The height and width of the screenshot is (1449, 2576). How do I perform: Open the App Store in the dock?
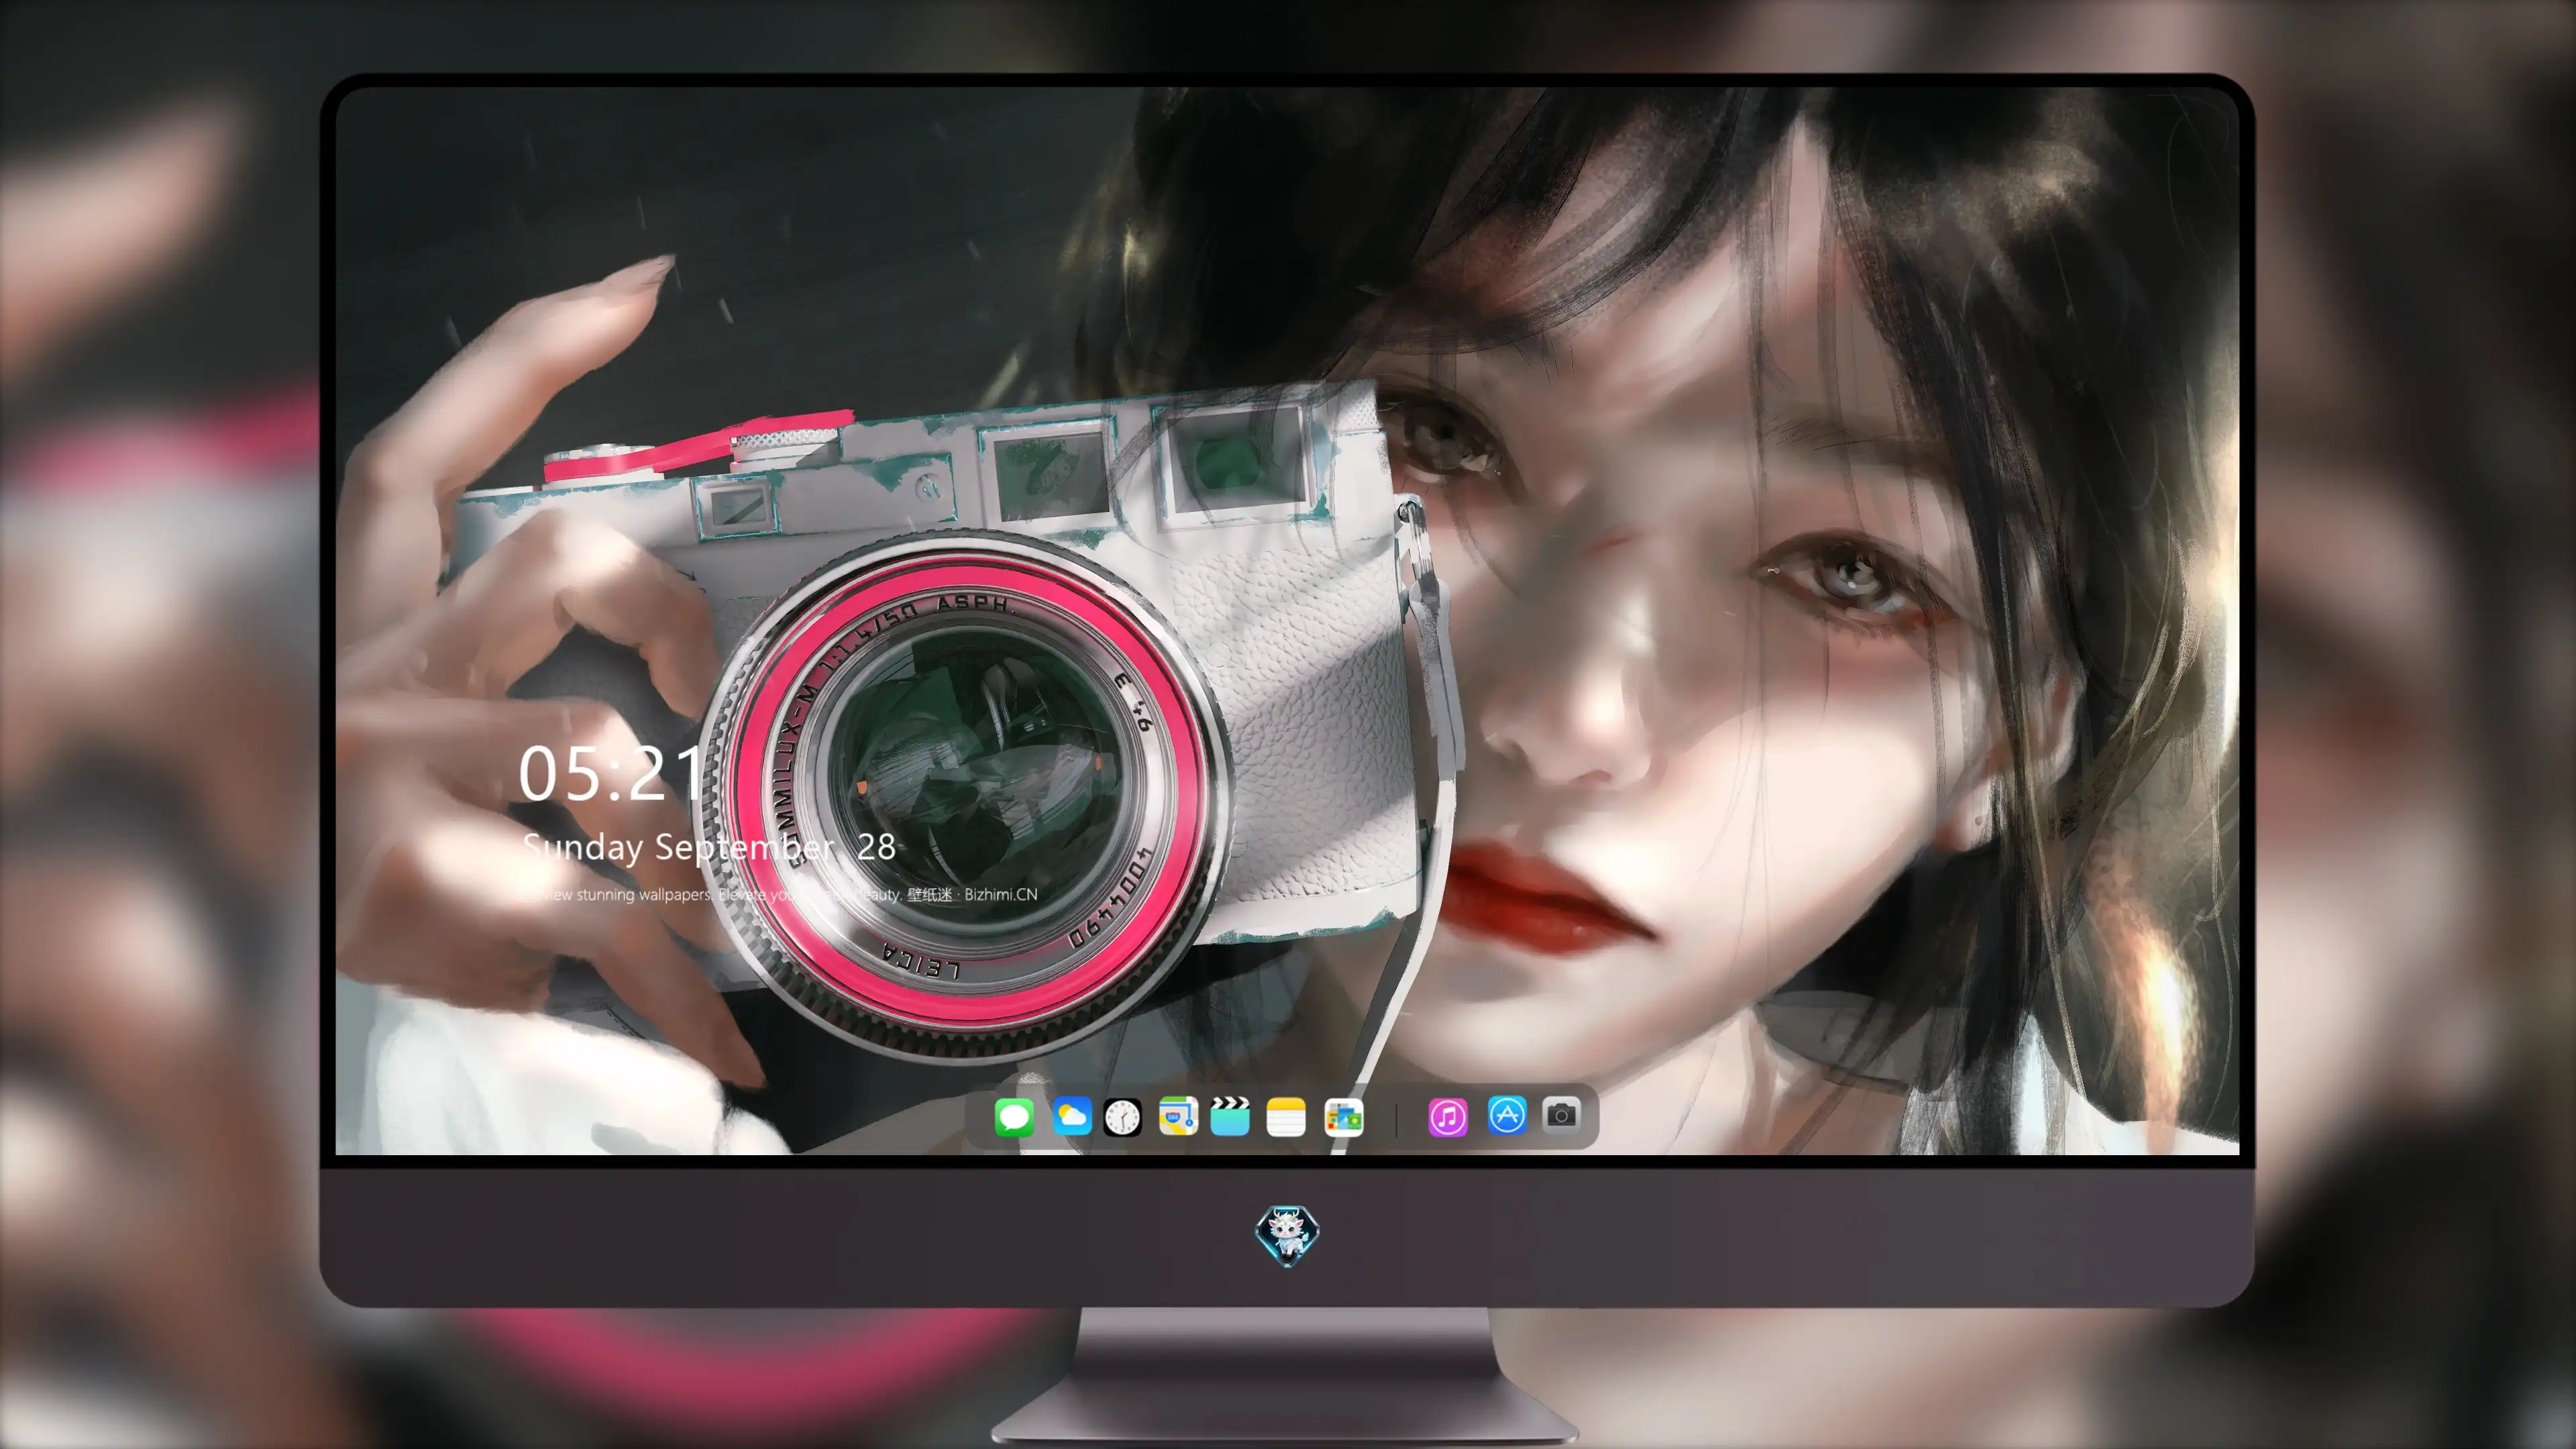pos(1507,1115)
